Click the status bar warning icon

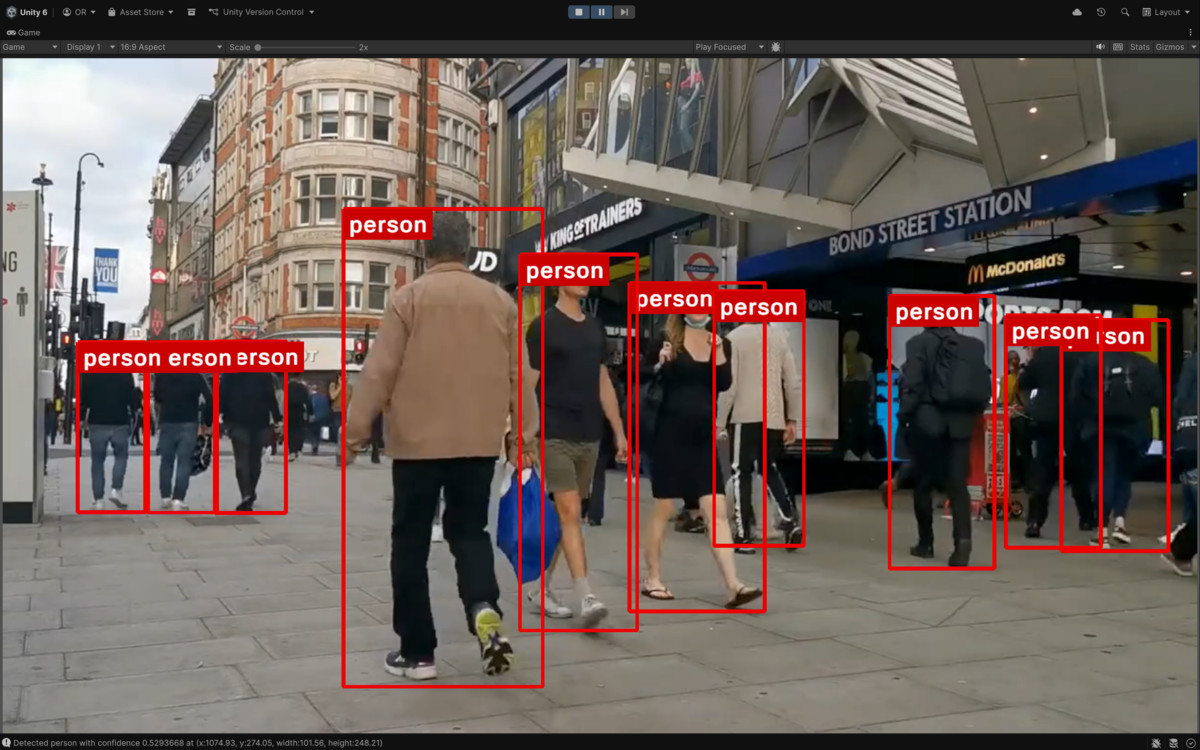coord(6,743)
